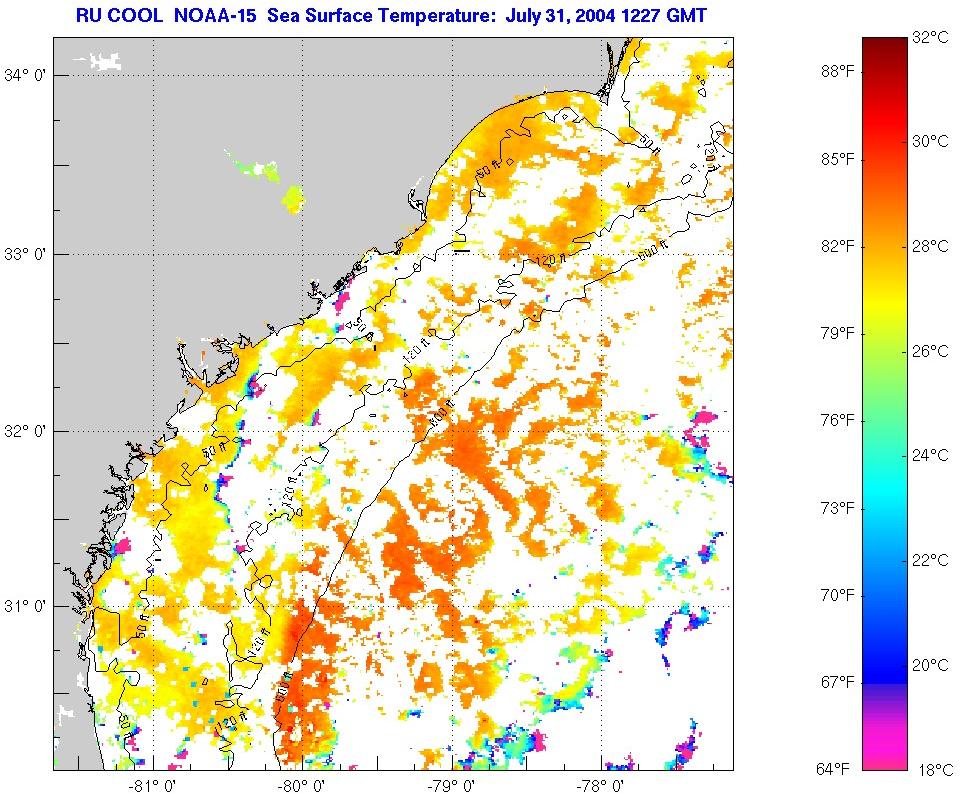960x793 pixels.
Task: Click the 88°F label on color scale
Action: coord(838,72)
